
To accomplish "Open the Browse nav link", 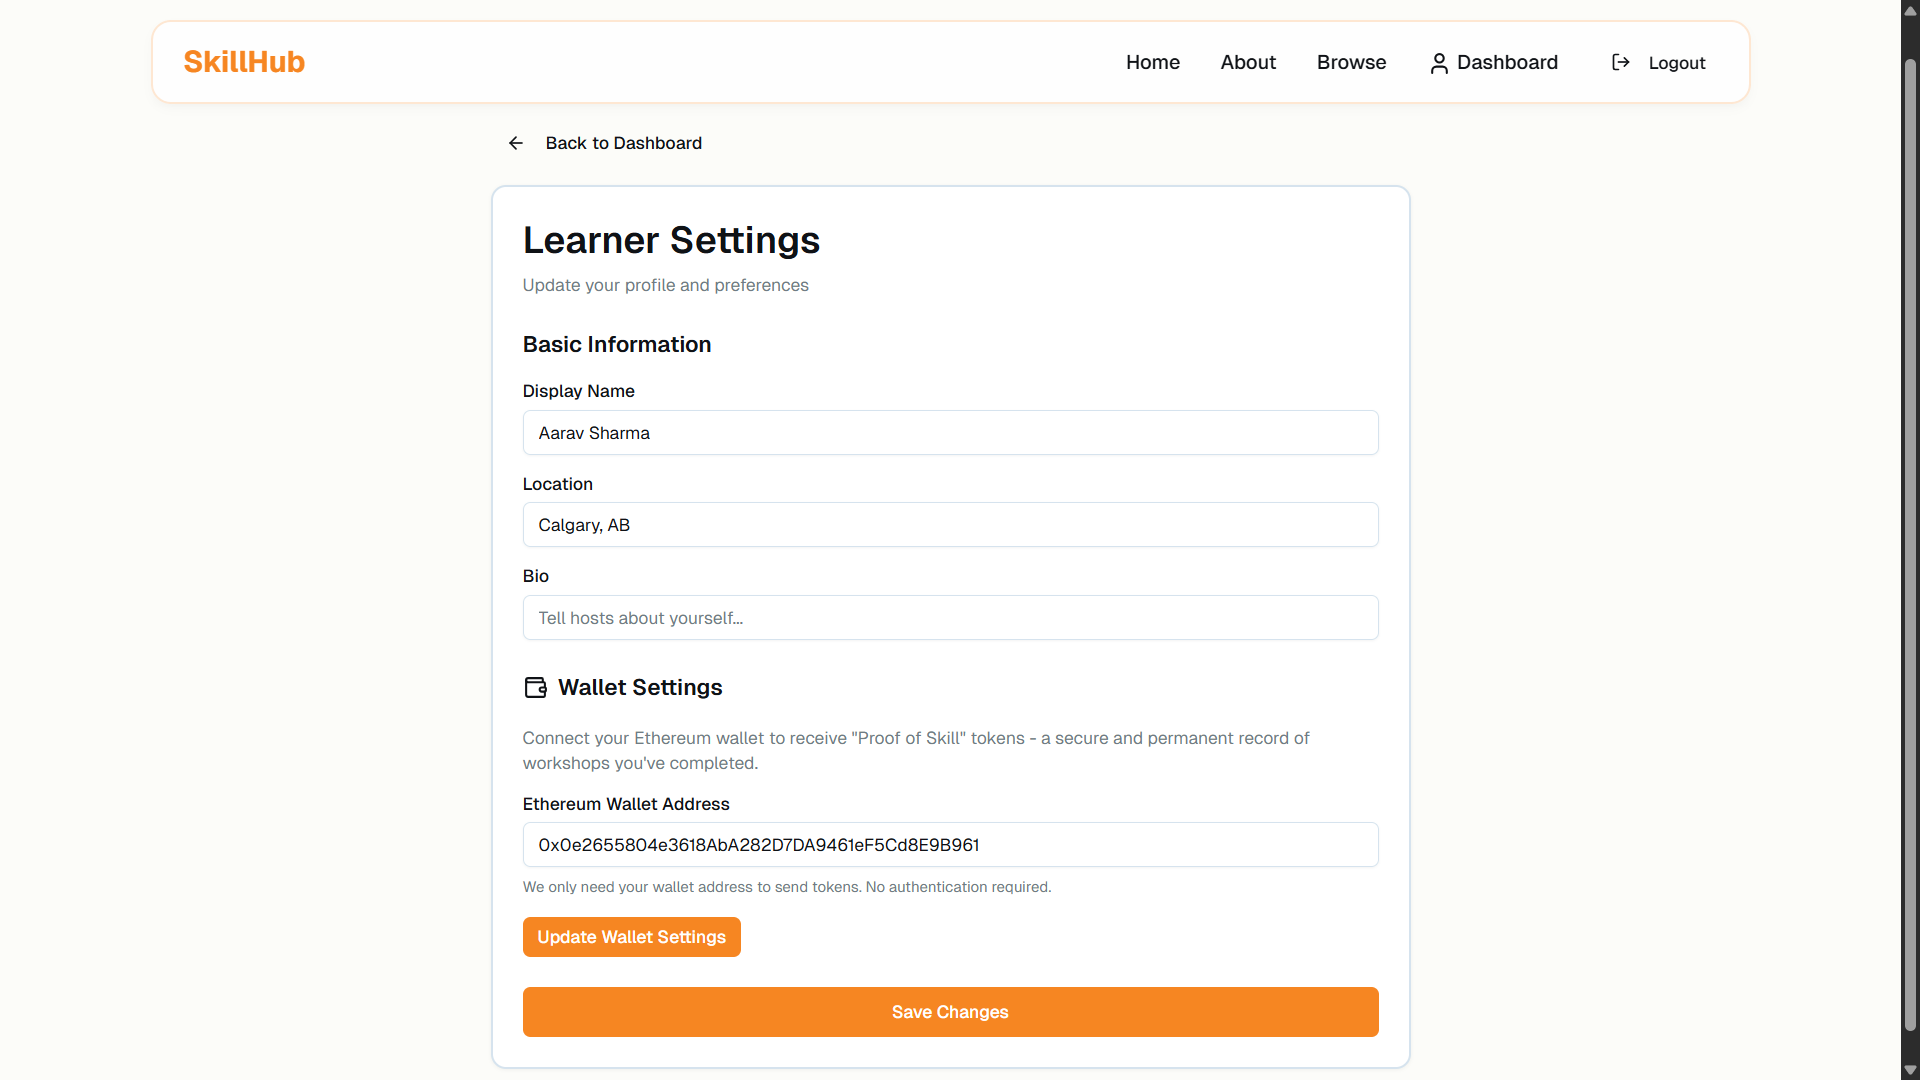I will pos(1351,62).
